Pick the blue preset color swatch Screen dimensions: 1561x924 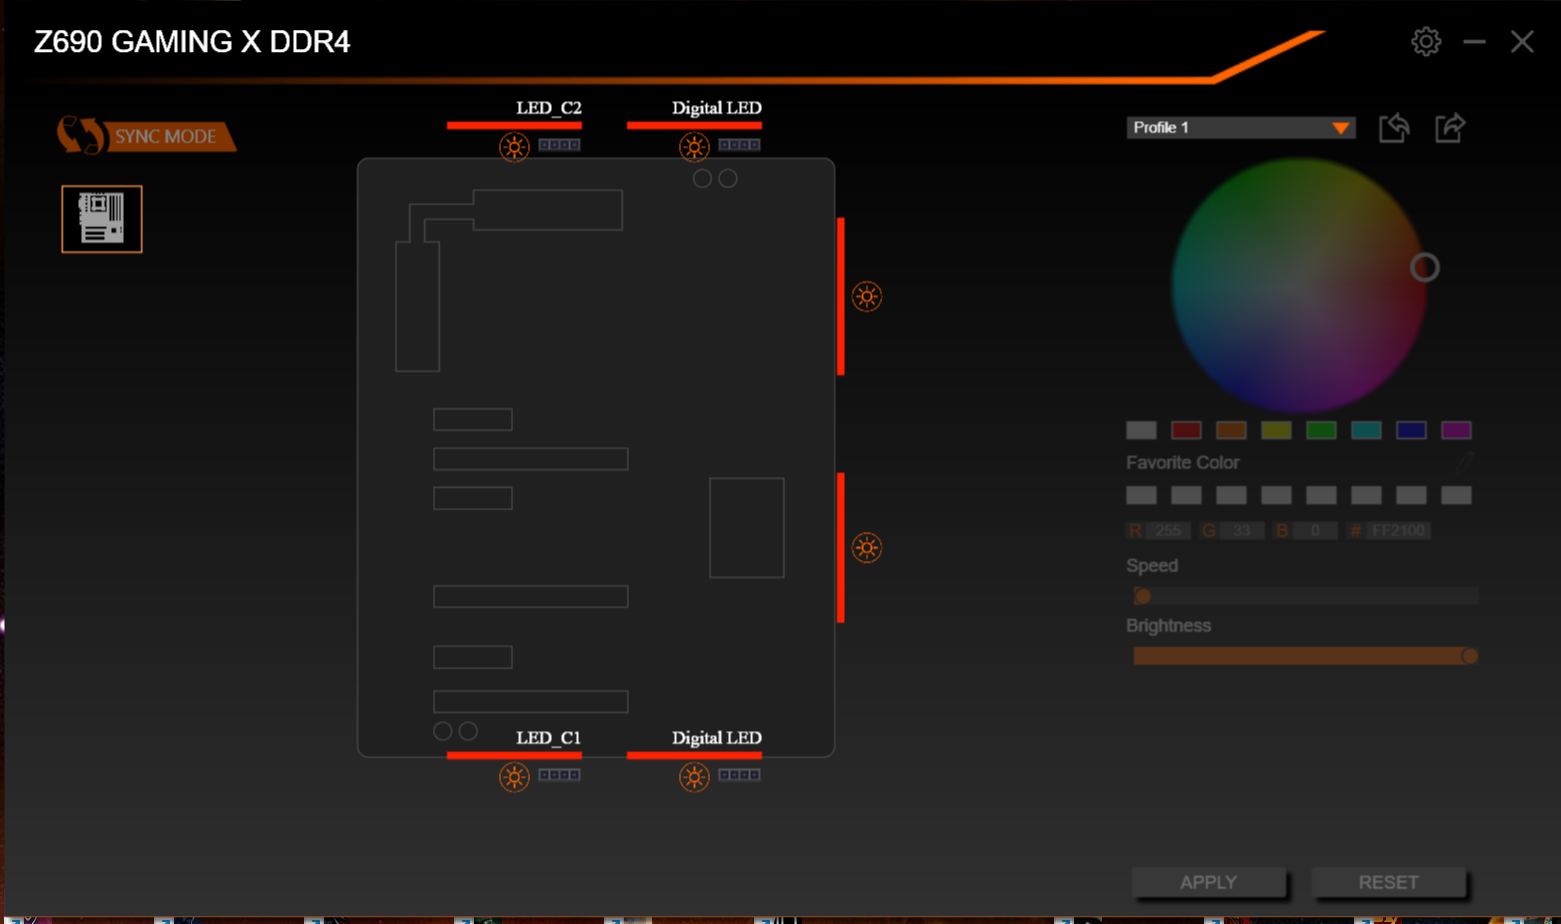click(1411, 430)
